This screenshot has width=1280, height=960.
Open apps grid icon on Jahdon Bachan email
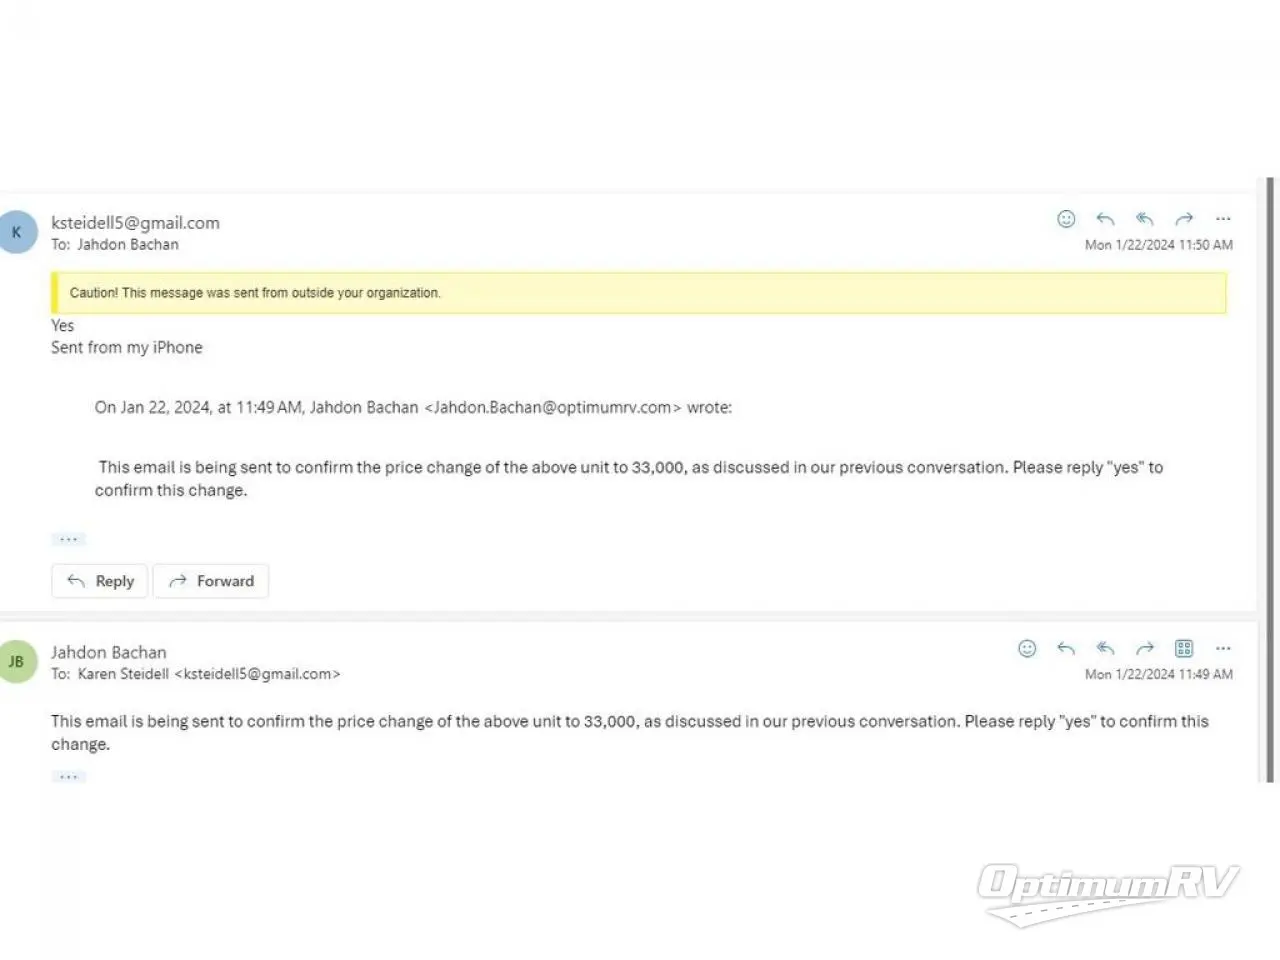click(1184, 649)
